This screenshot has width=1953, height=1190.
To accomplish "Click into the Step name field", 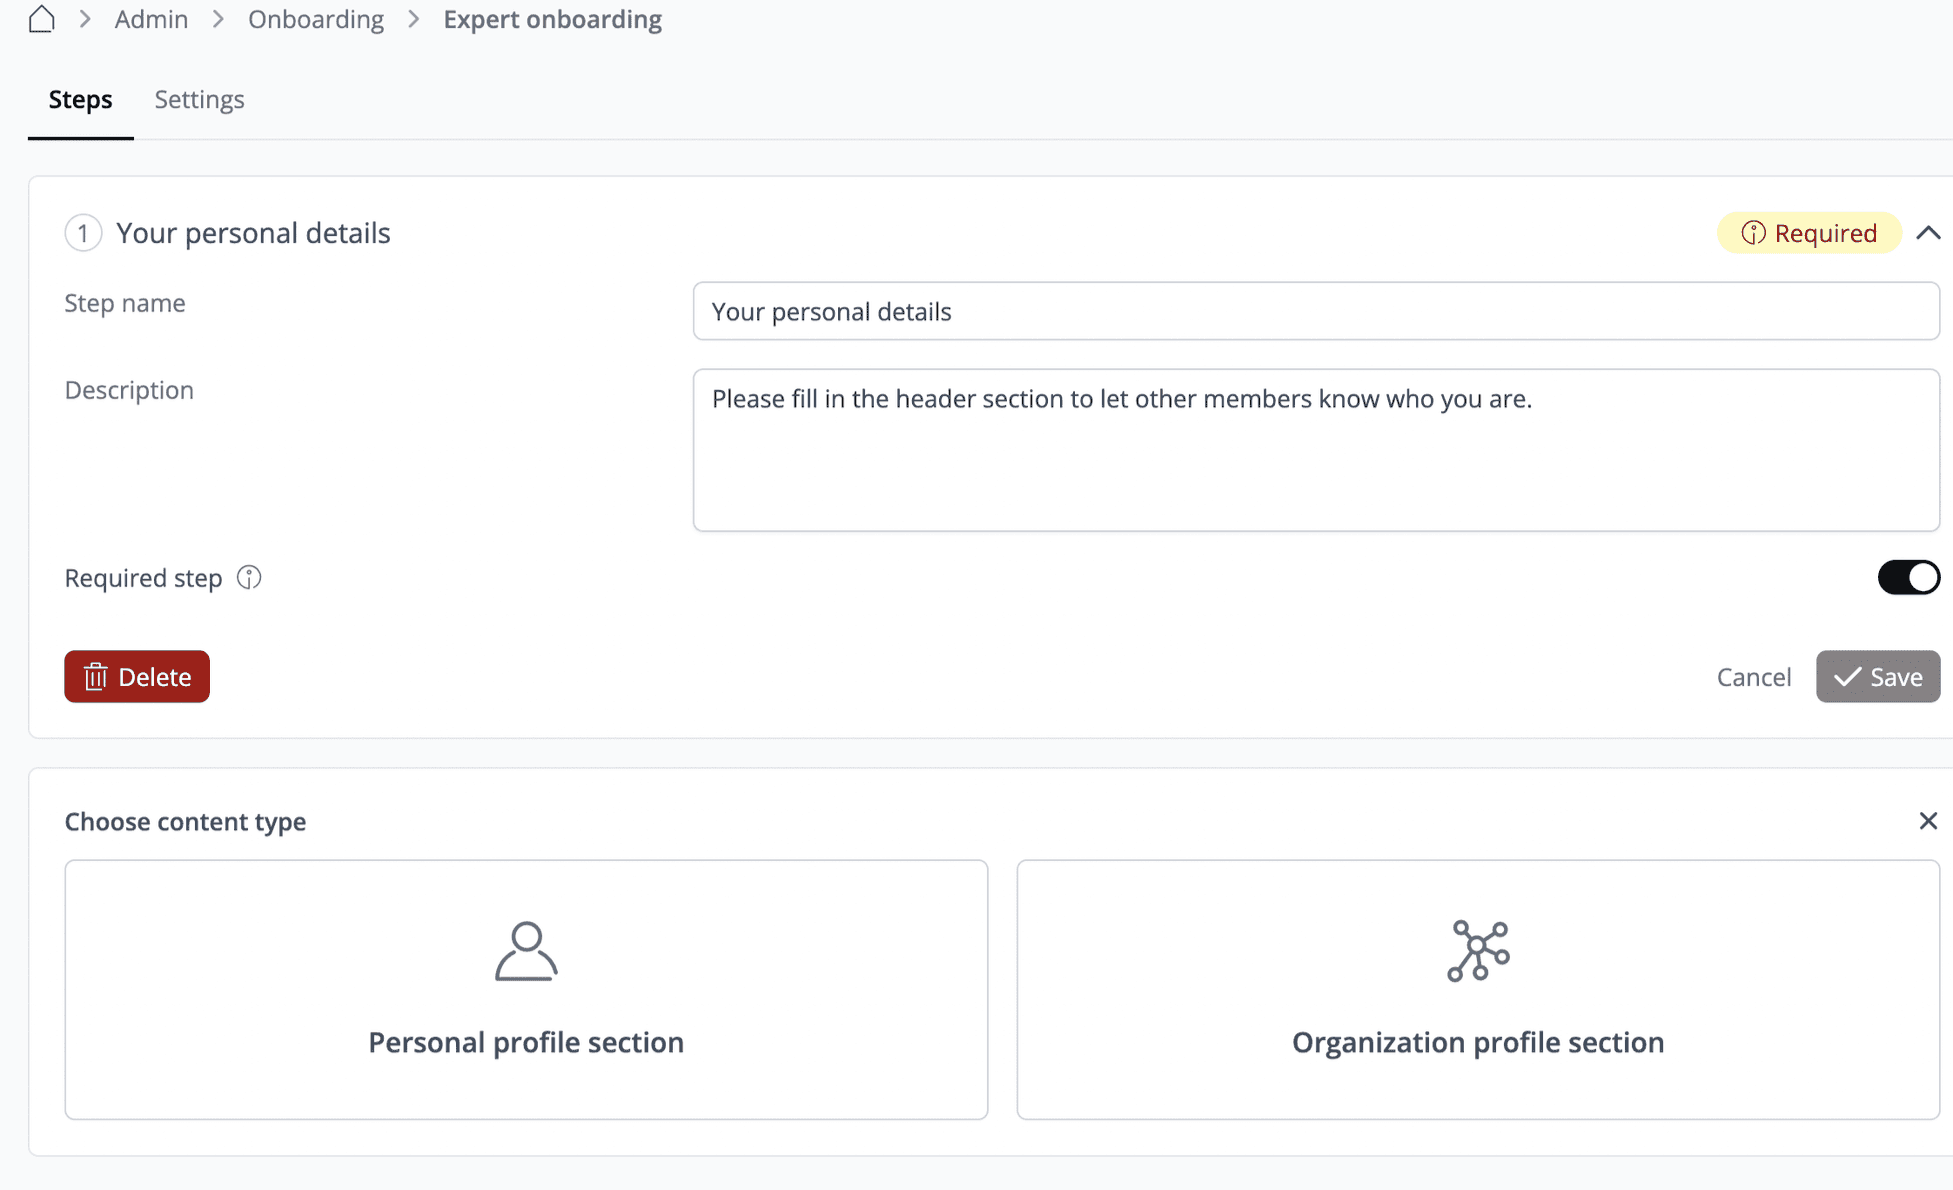I will (1315, 311).
